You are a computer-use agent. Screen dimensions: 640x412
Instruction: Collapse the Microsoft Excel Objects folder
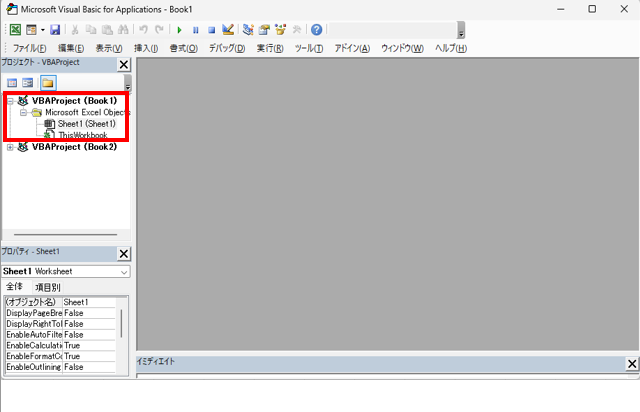coord(23,112)
